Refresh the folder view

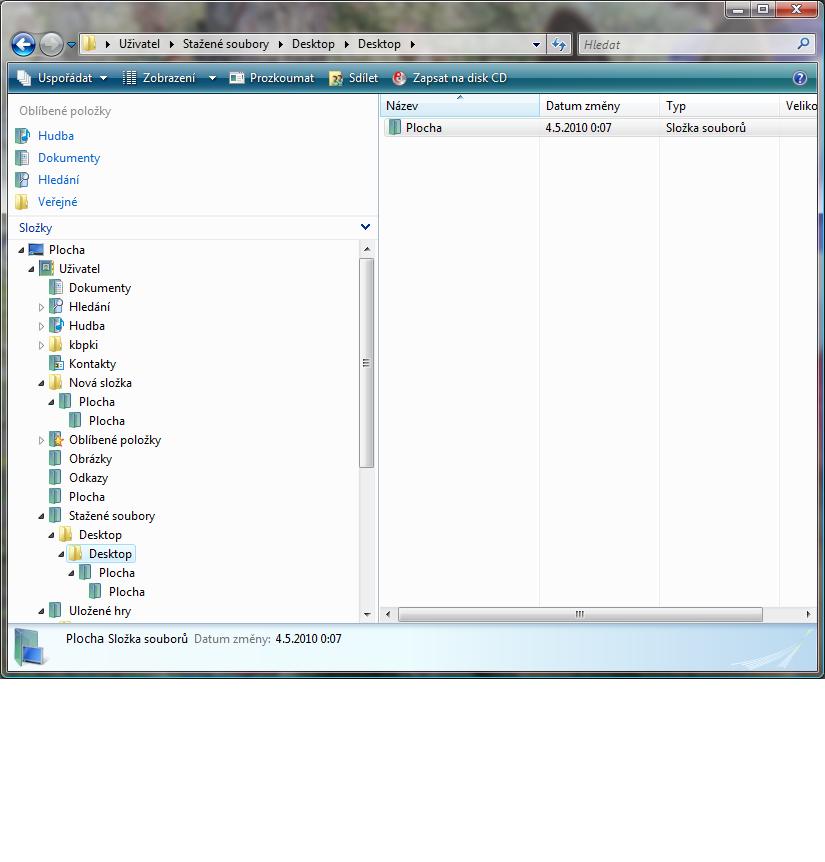pyautogui.click(x=559, y=45)
